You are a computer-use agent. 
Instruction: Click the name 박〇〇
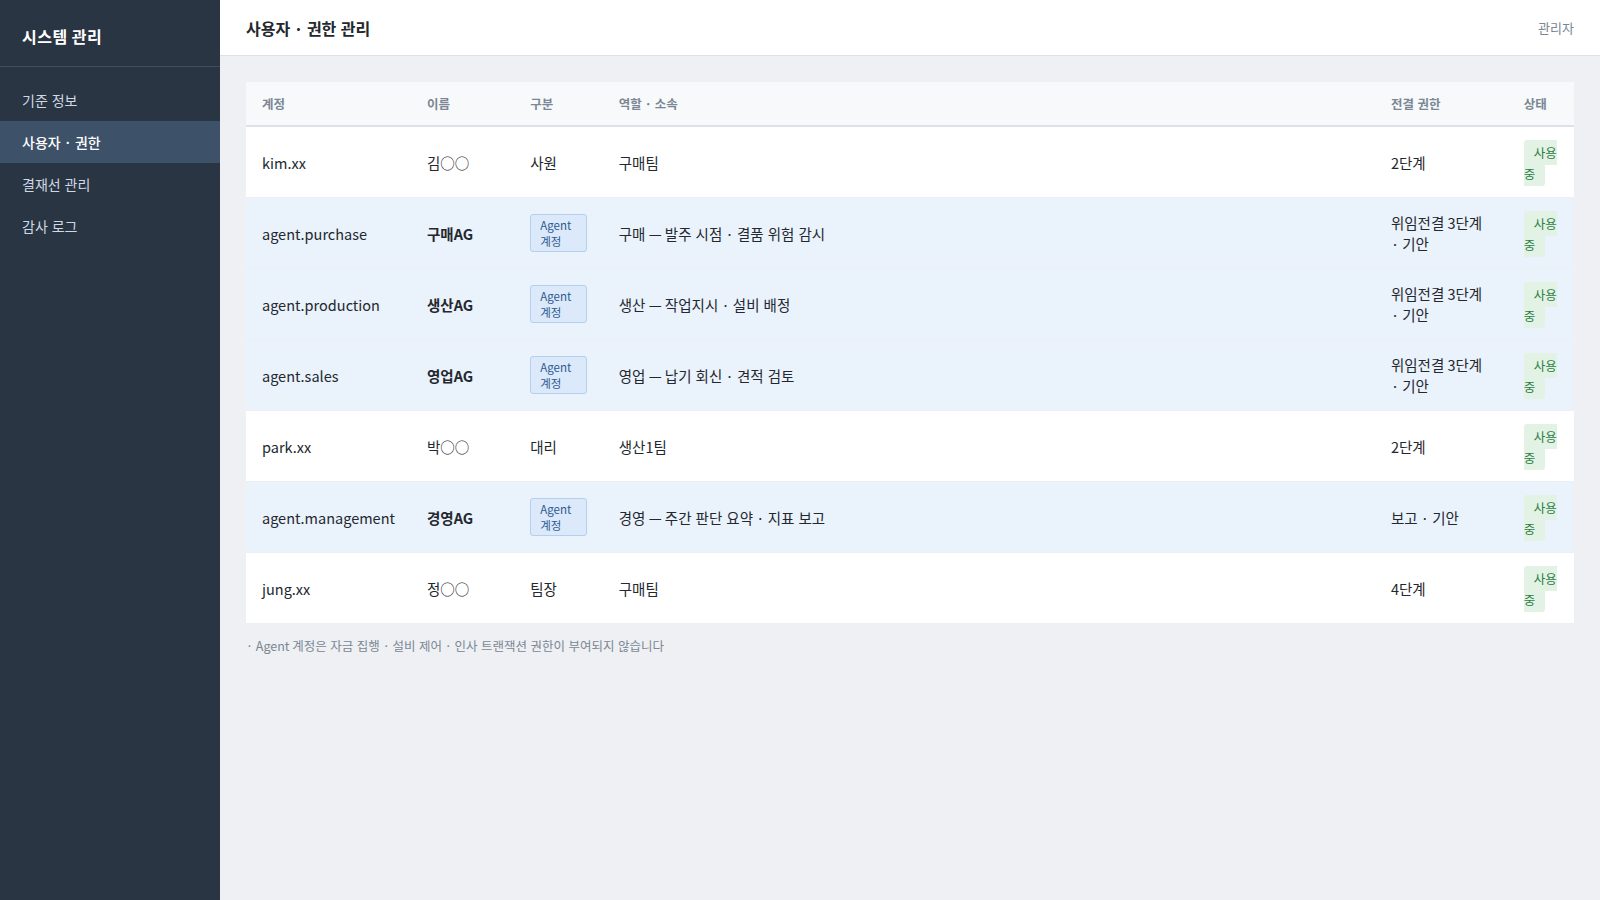click(x=448, y=447)
